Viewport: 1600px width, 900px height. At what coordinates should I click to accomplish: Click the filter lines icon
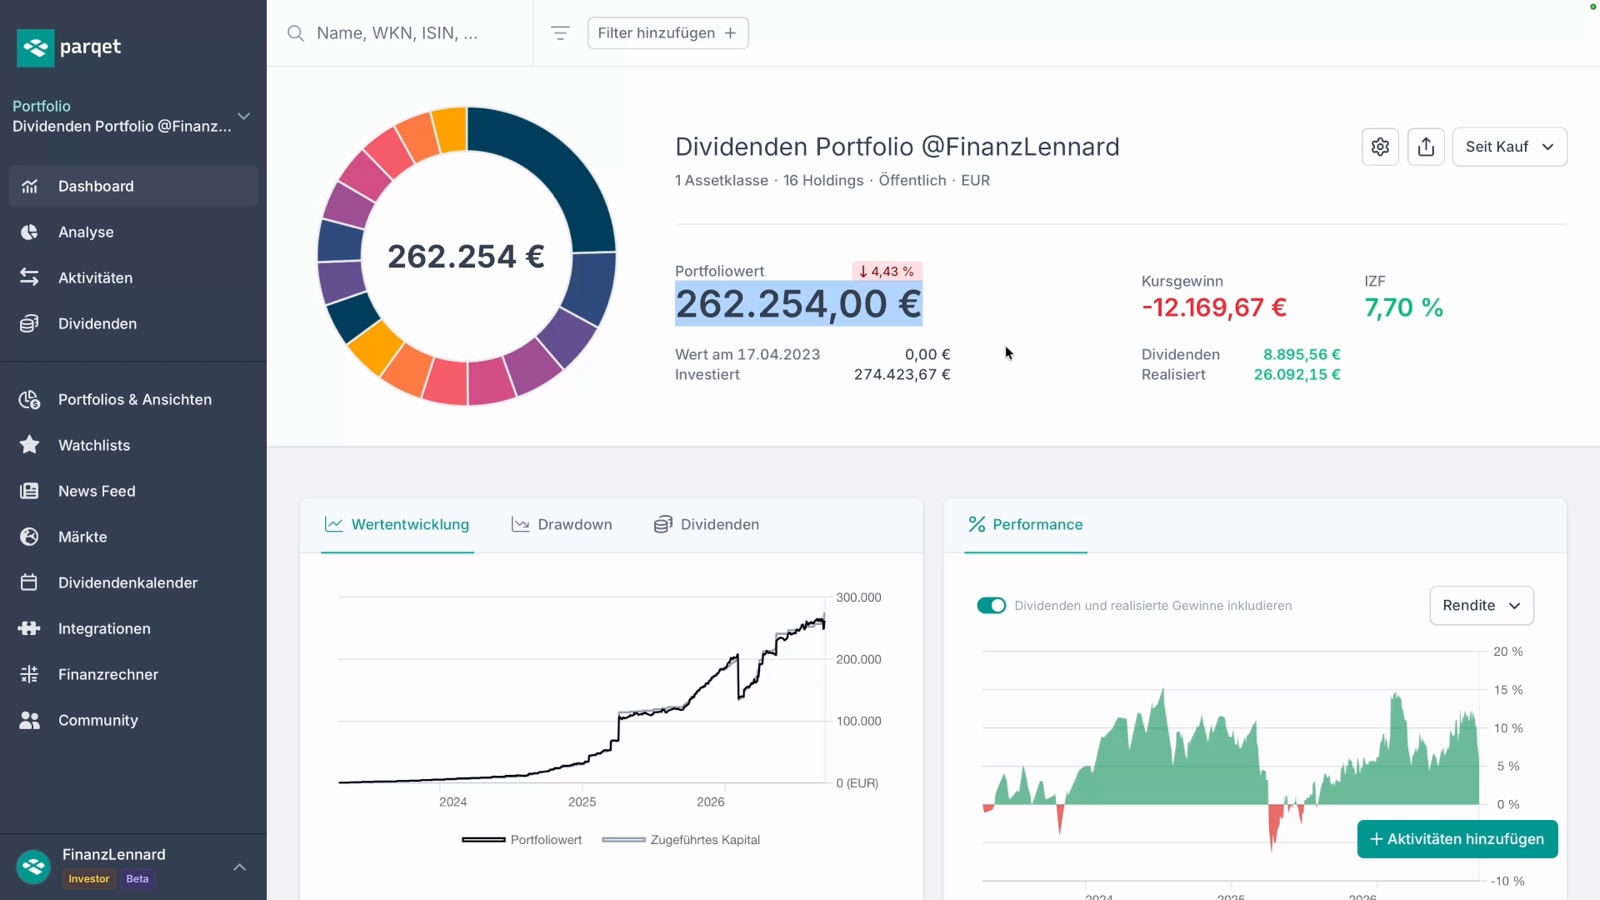(x=560, y=33)
